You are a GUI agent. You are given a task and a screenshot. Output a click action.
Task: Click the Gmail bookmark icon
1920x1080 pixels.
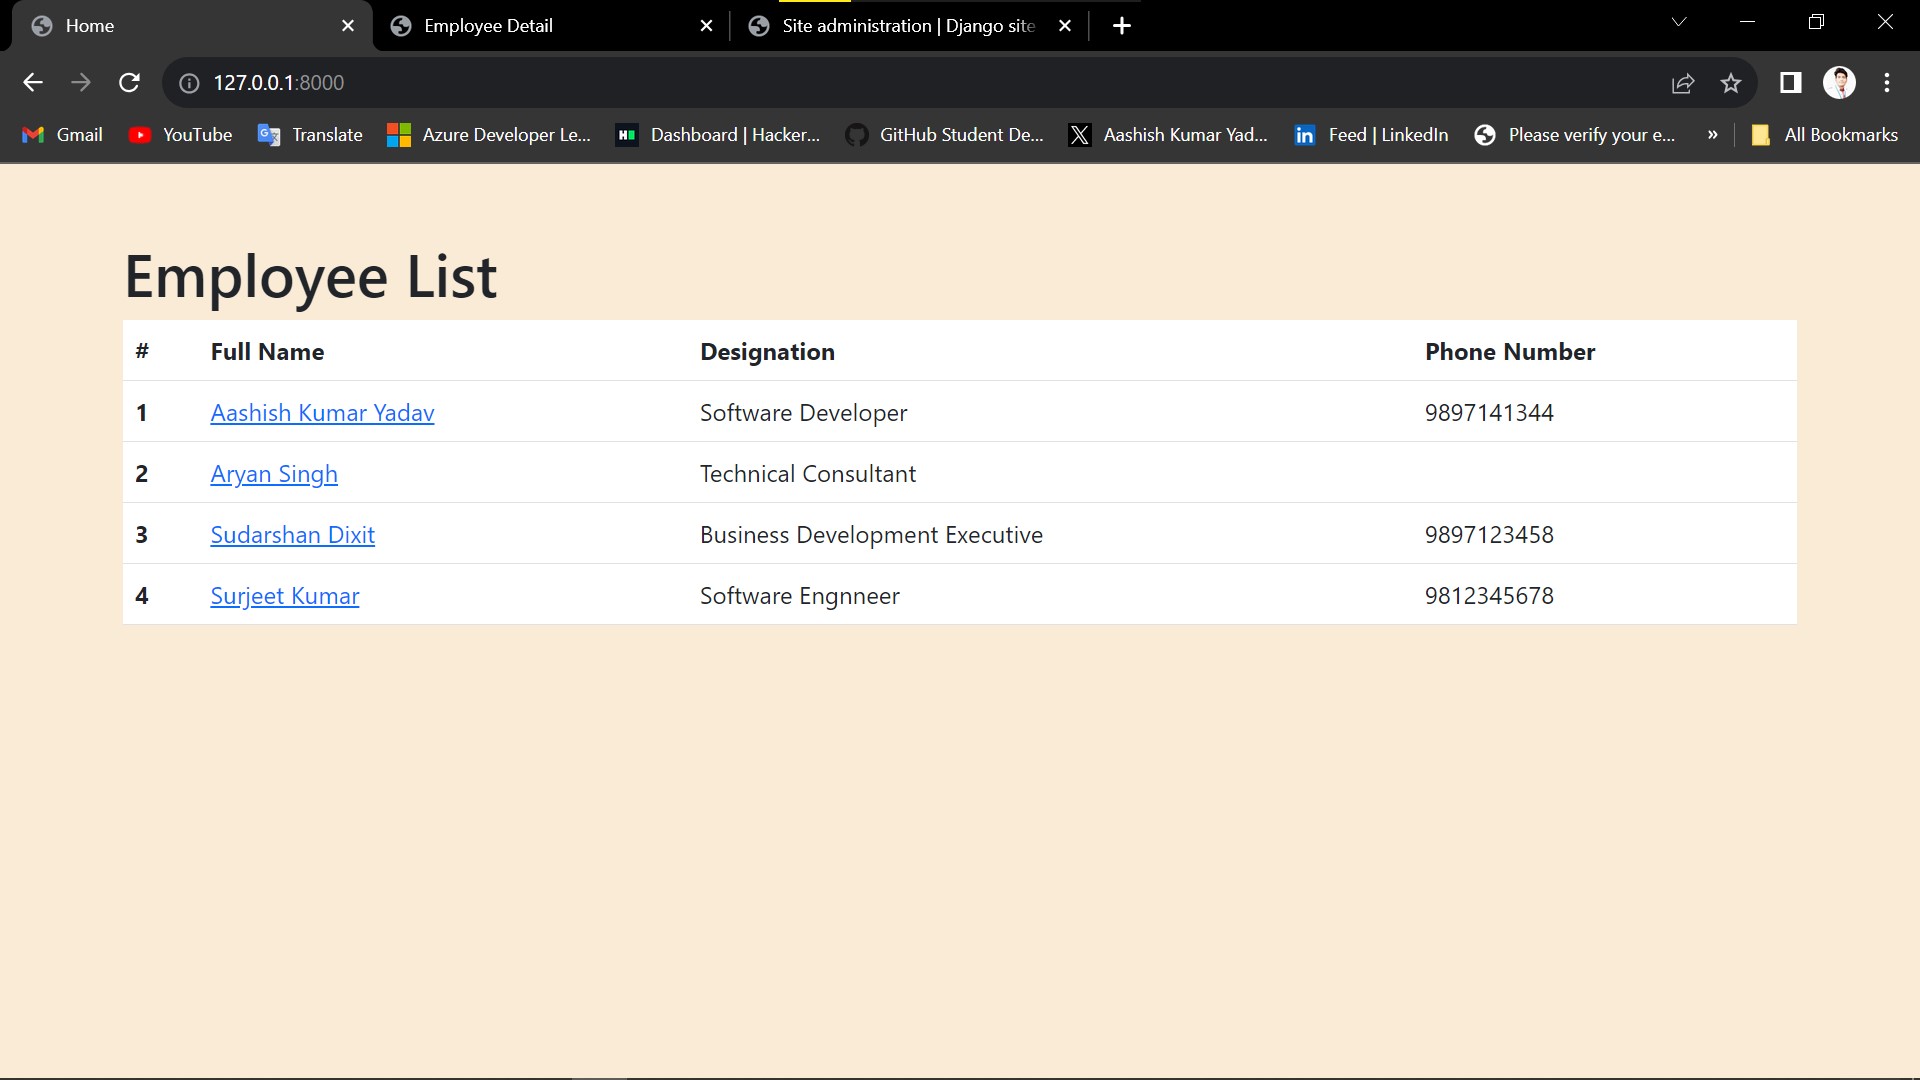coord(33,134)
